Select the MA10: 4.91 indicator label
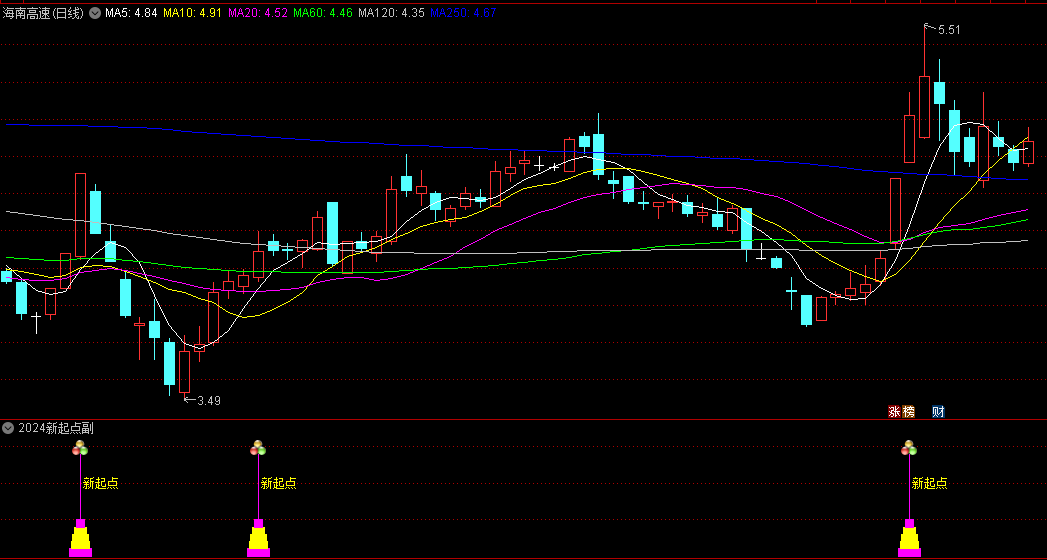 pos(193,13)
